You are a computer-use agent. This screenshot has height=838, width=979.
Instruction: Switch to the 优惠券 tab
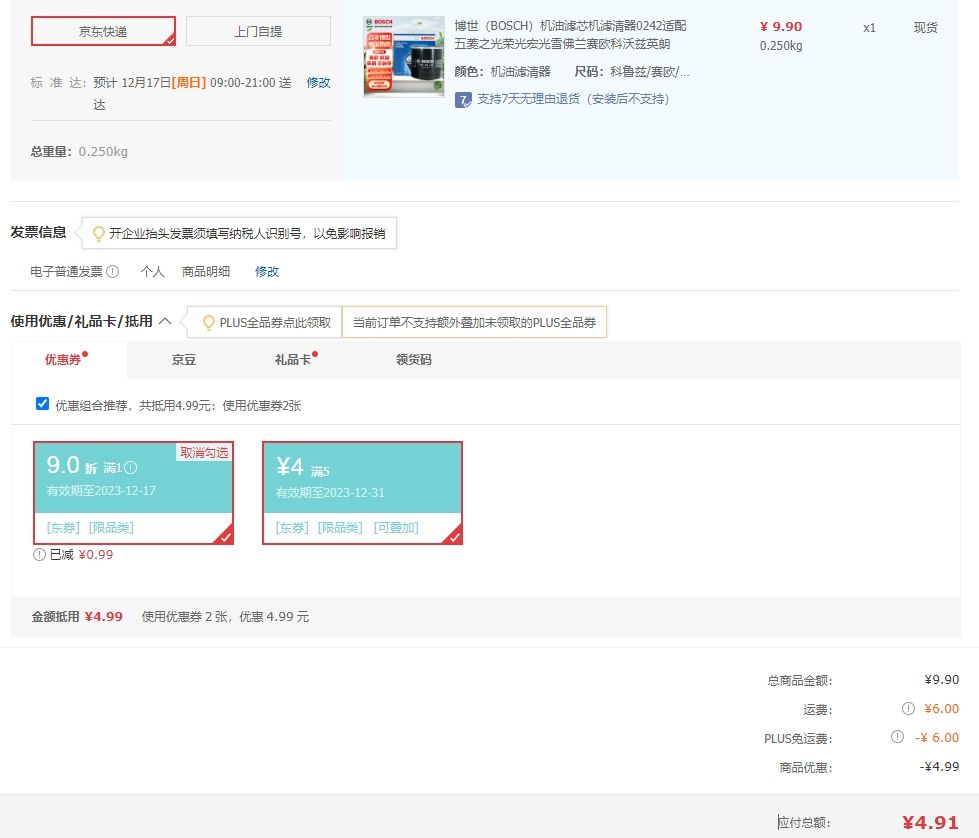coord(63,360)
